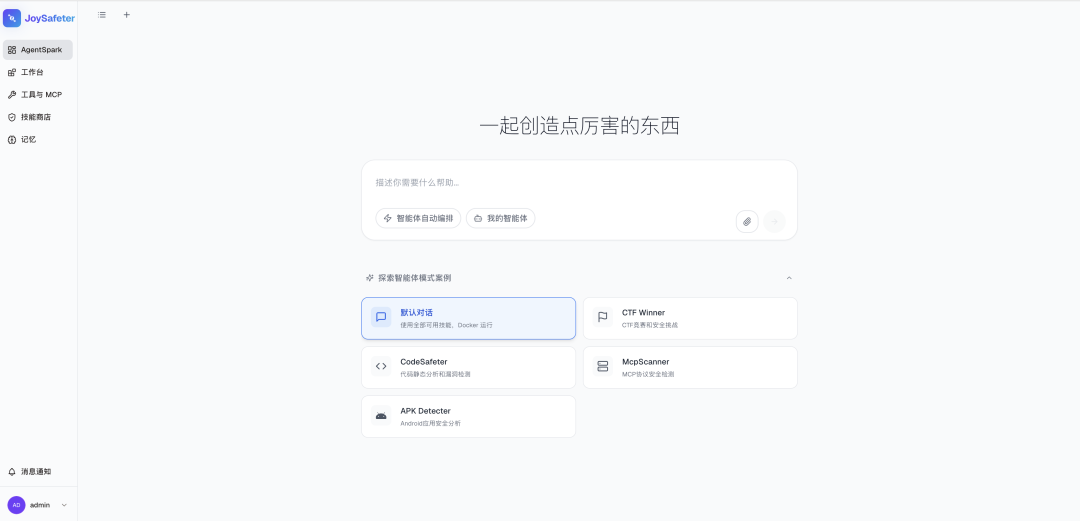Start a new chat with plus icon
Screen dimensions: 1080x521
pos(127,14)
